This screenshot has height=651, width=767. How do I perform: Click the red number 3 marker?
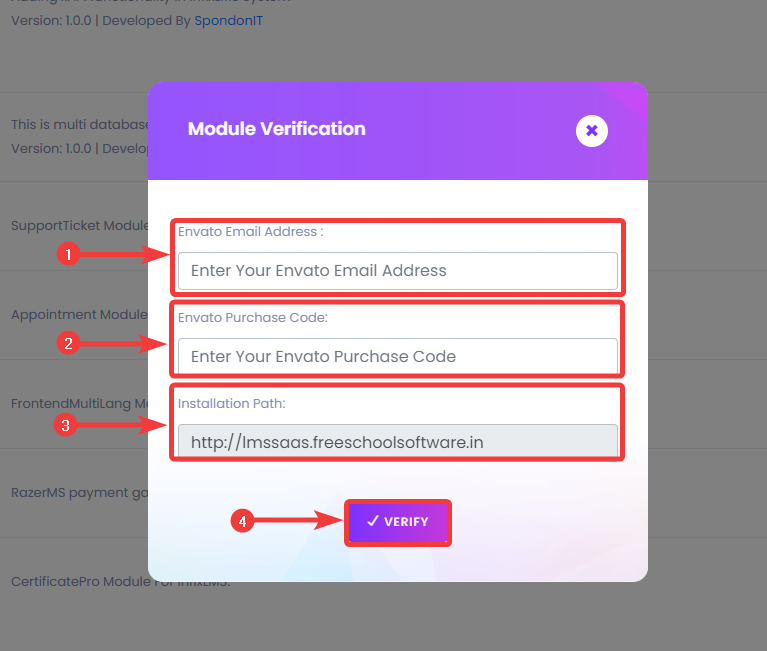66,425
